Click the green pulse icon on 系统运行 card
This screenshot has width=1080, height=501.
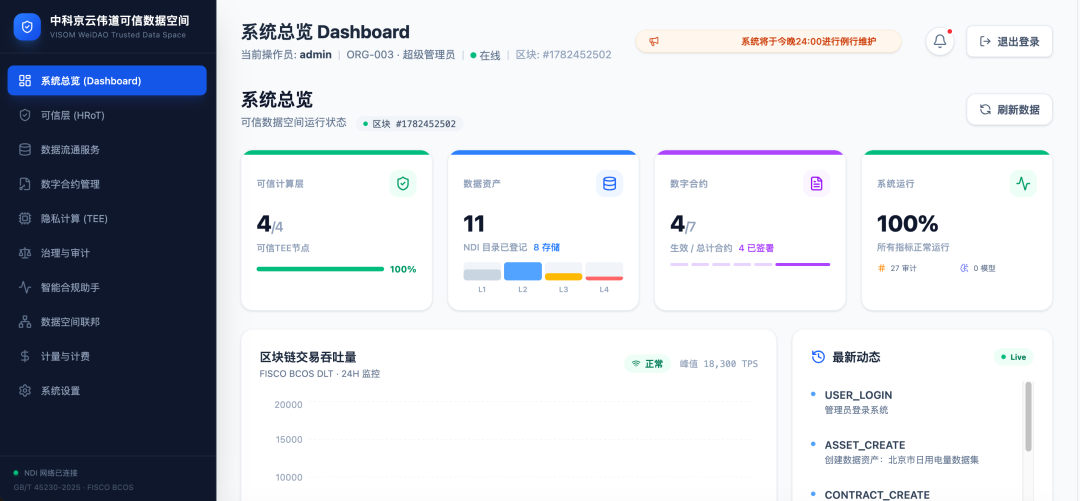pos(1023,184)
